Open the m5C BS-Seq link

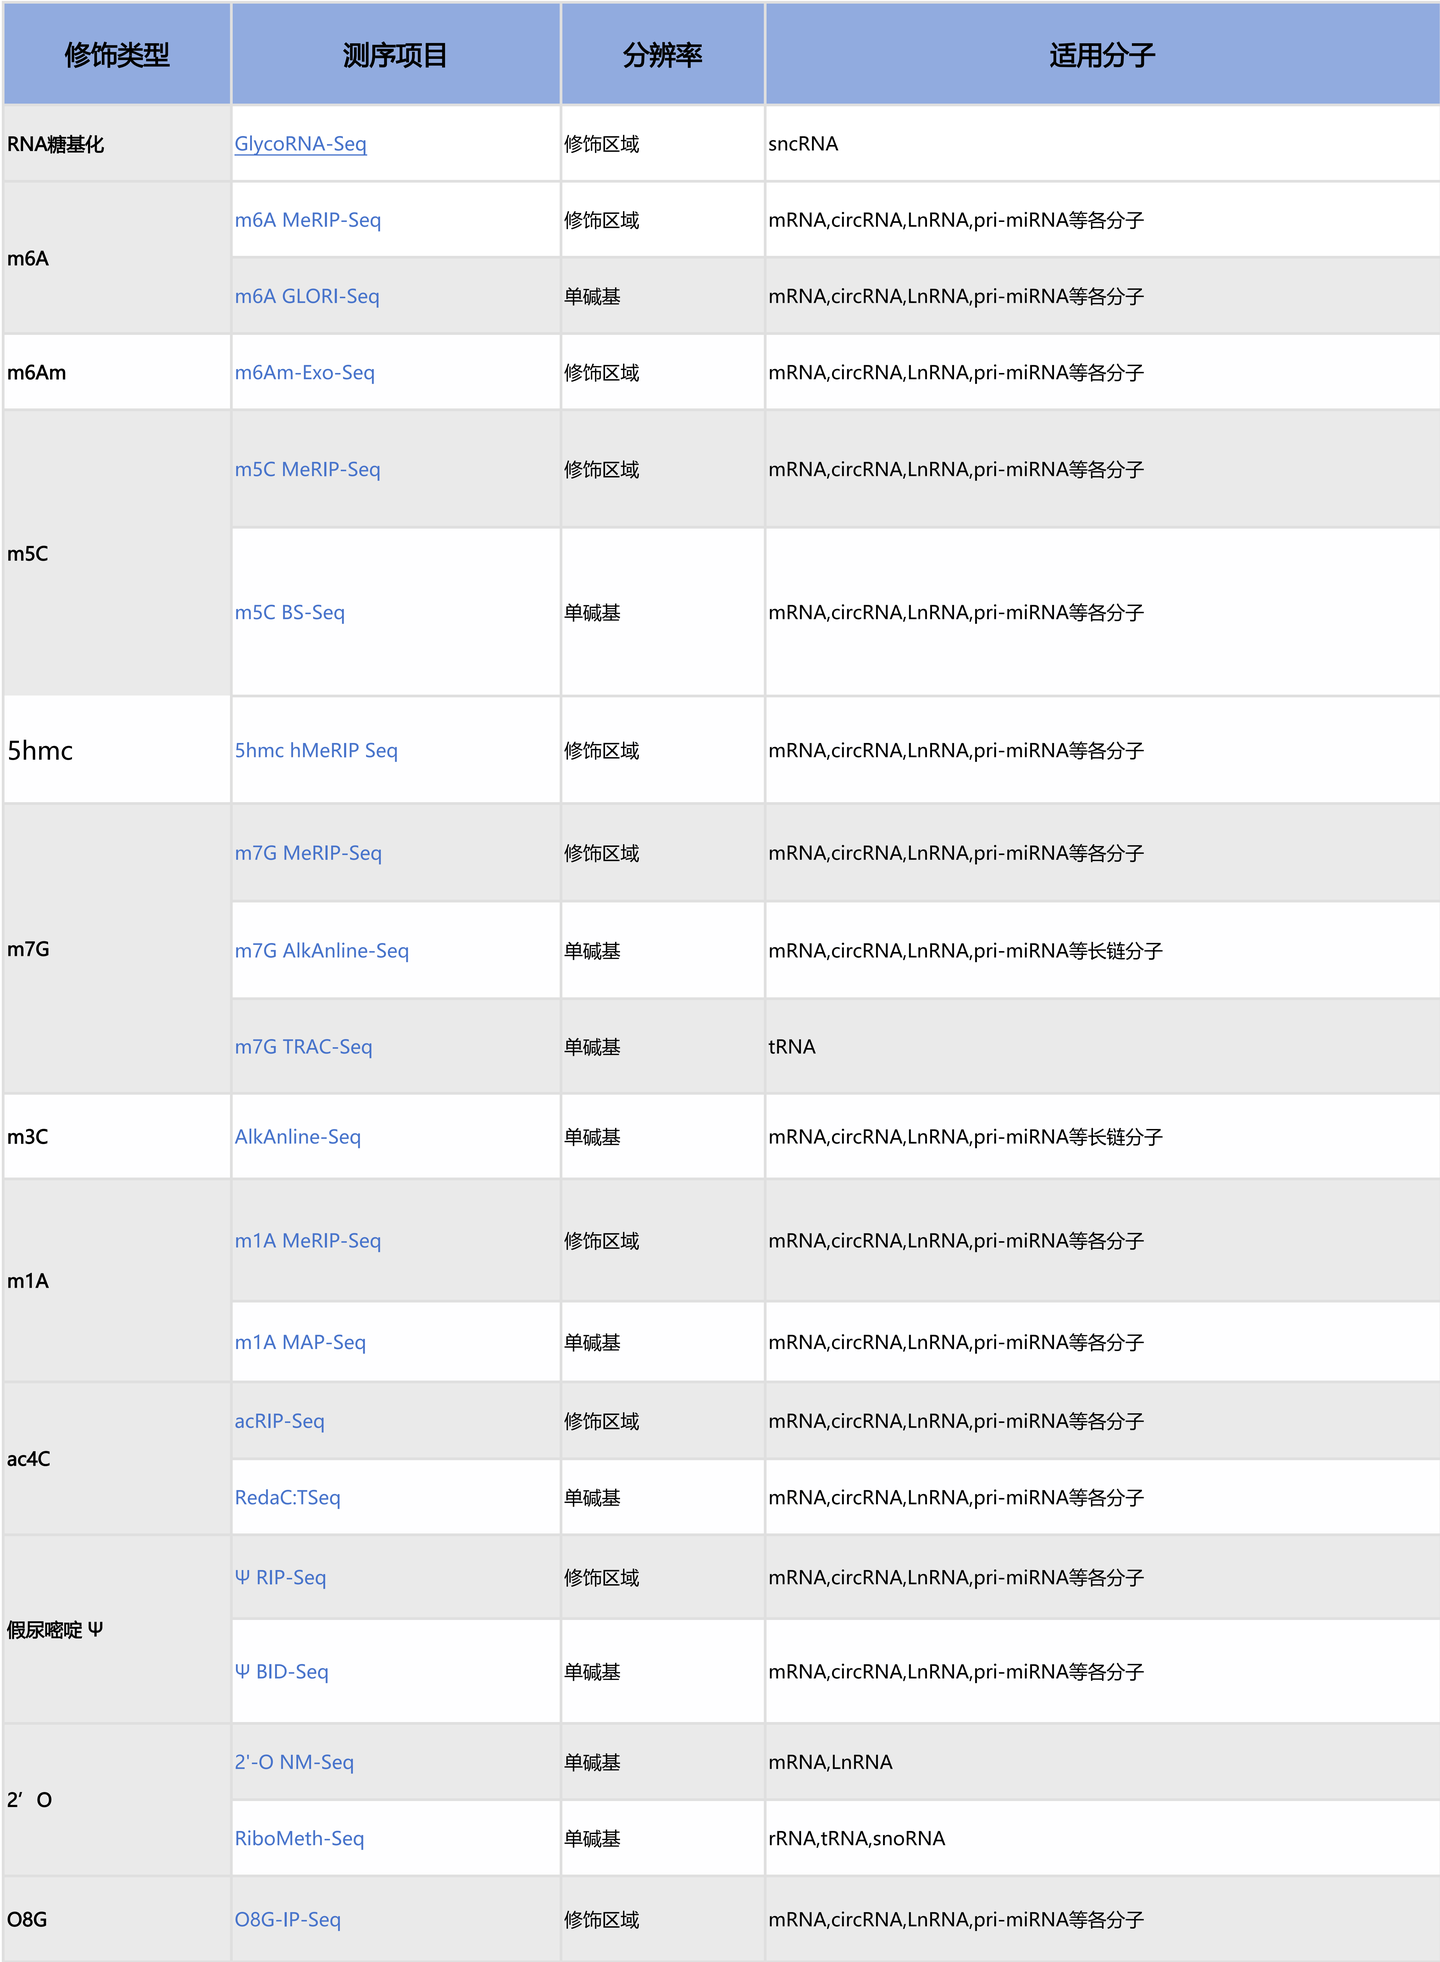tap(289, 612)
